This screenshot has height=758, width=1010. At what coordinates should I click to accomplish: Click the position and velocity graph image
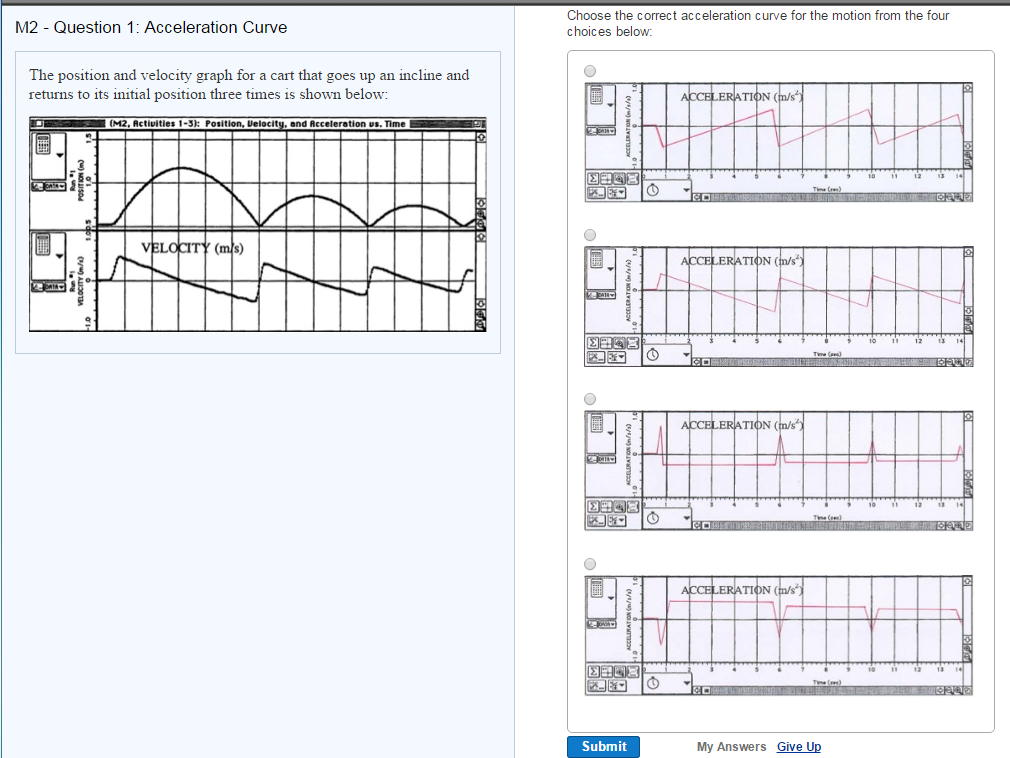258,224
